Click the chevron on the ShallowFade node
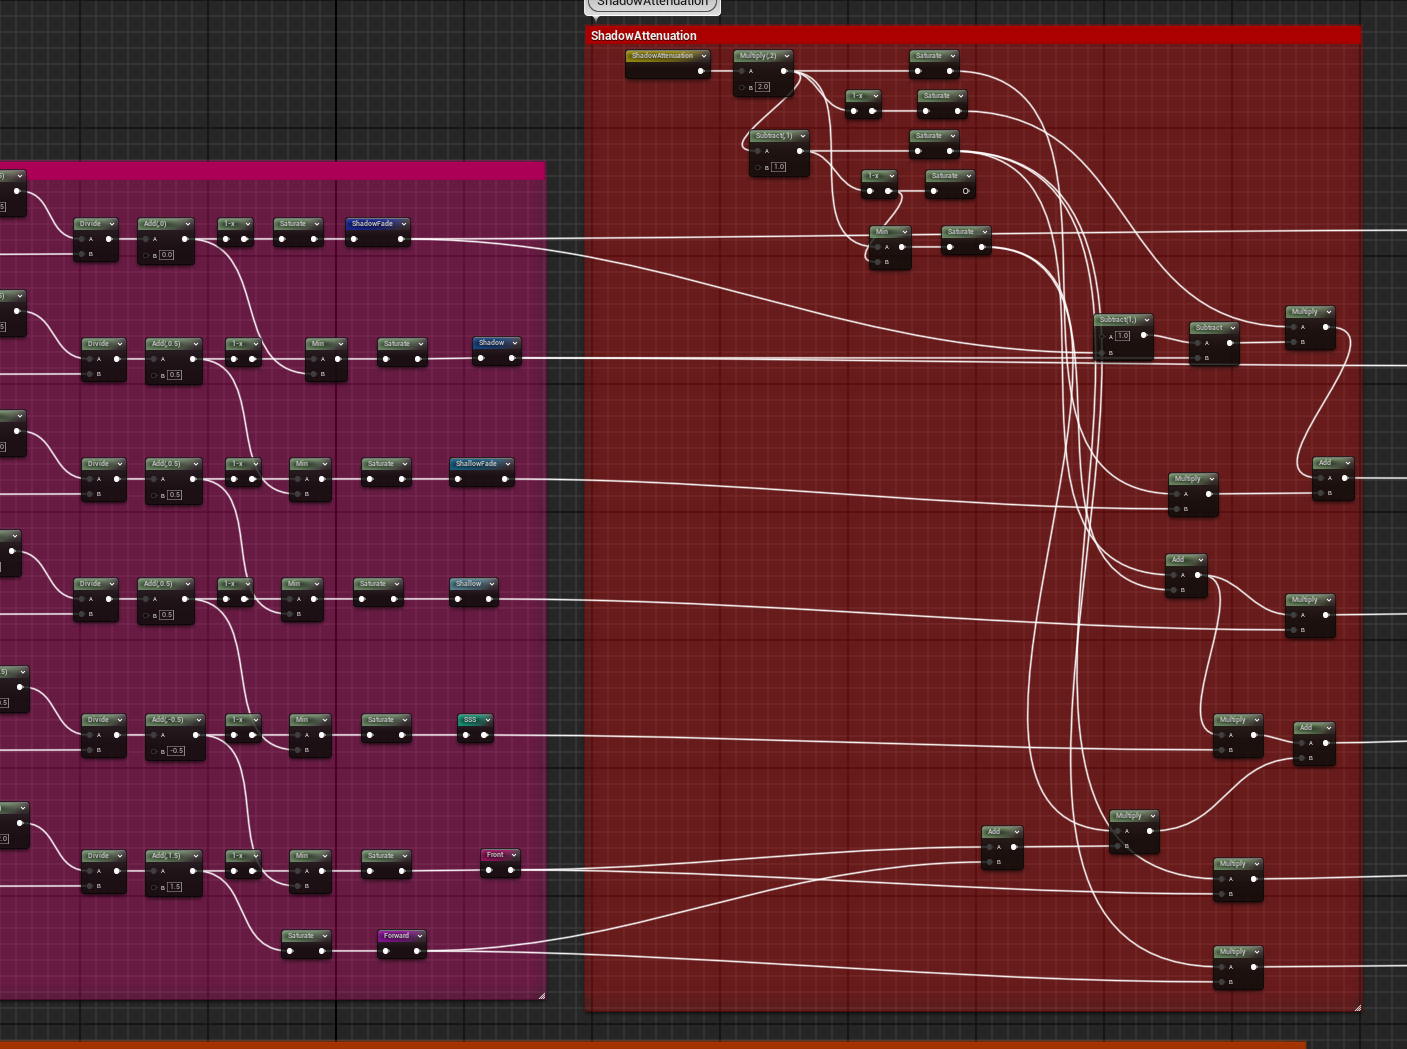Viewport: 1407px width, 1049px height. point(508,464)
